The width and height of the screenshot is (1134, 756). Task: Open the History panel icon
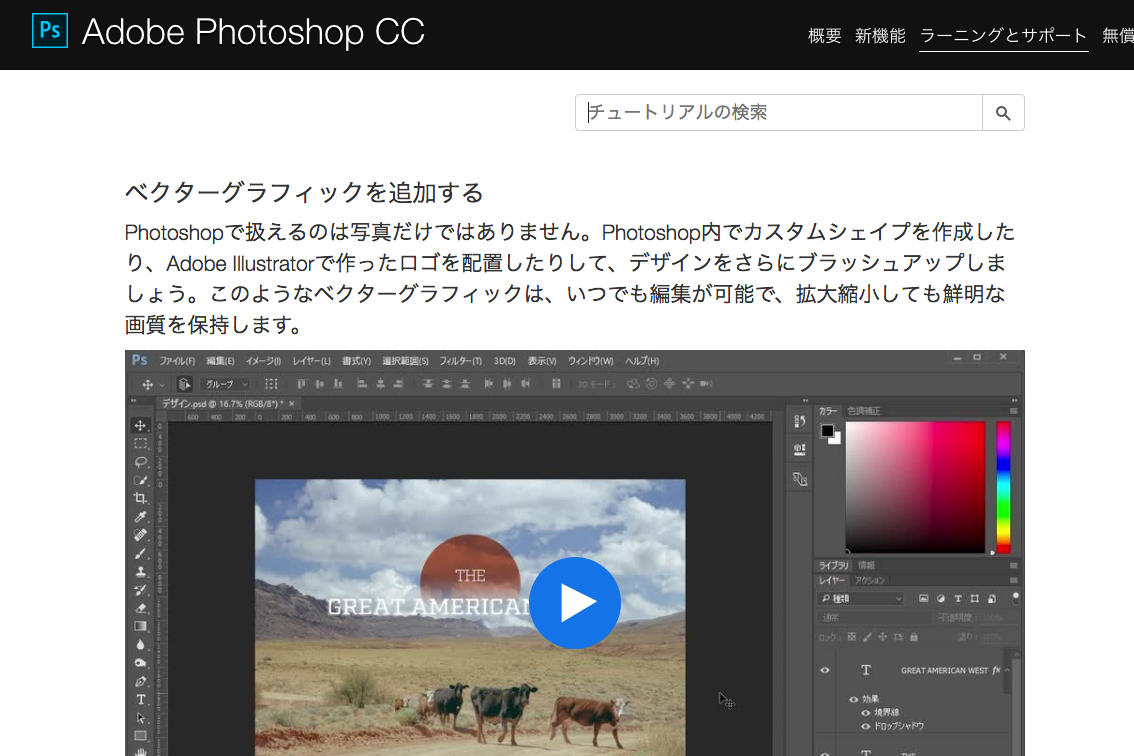tap(799, 421)
